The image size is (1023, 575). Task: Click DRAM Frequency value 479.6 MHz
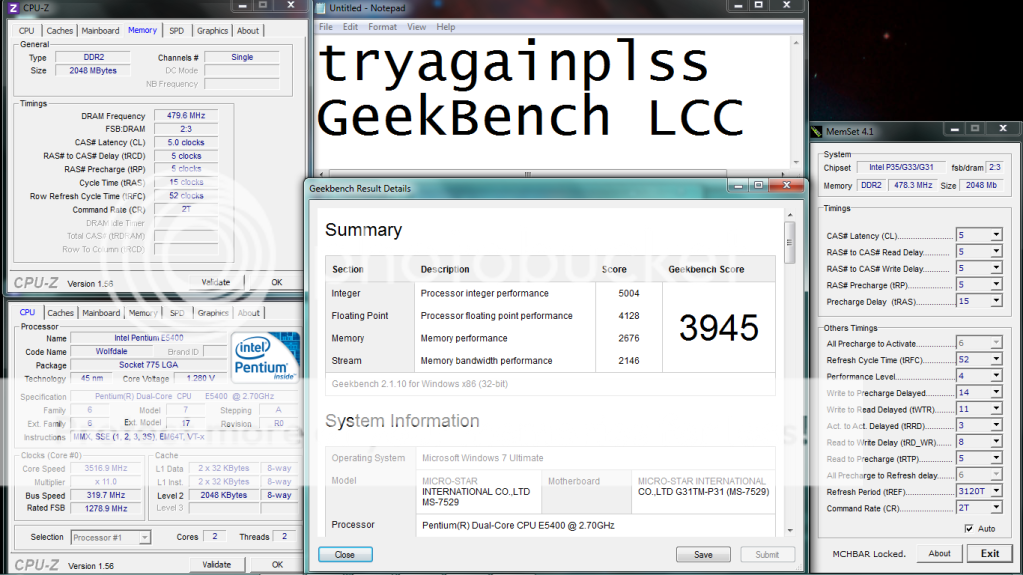(x=186, y=116)
